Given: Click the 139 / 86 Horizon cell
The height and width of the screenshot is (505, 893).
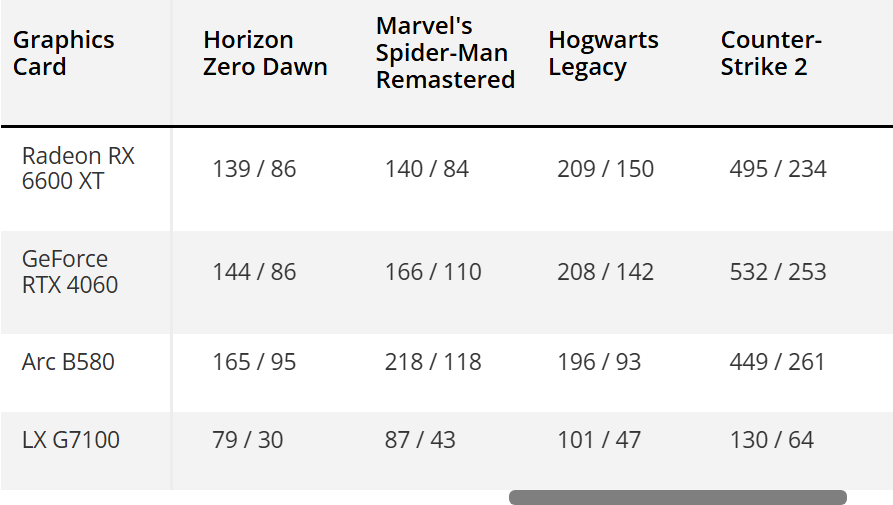Looking at the screenshot, I should point(254,169).
